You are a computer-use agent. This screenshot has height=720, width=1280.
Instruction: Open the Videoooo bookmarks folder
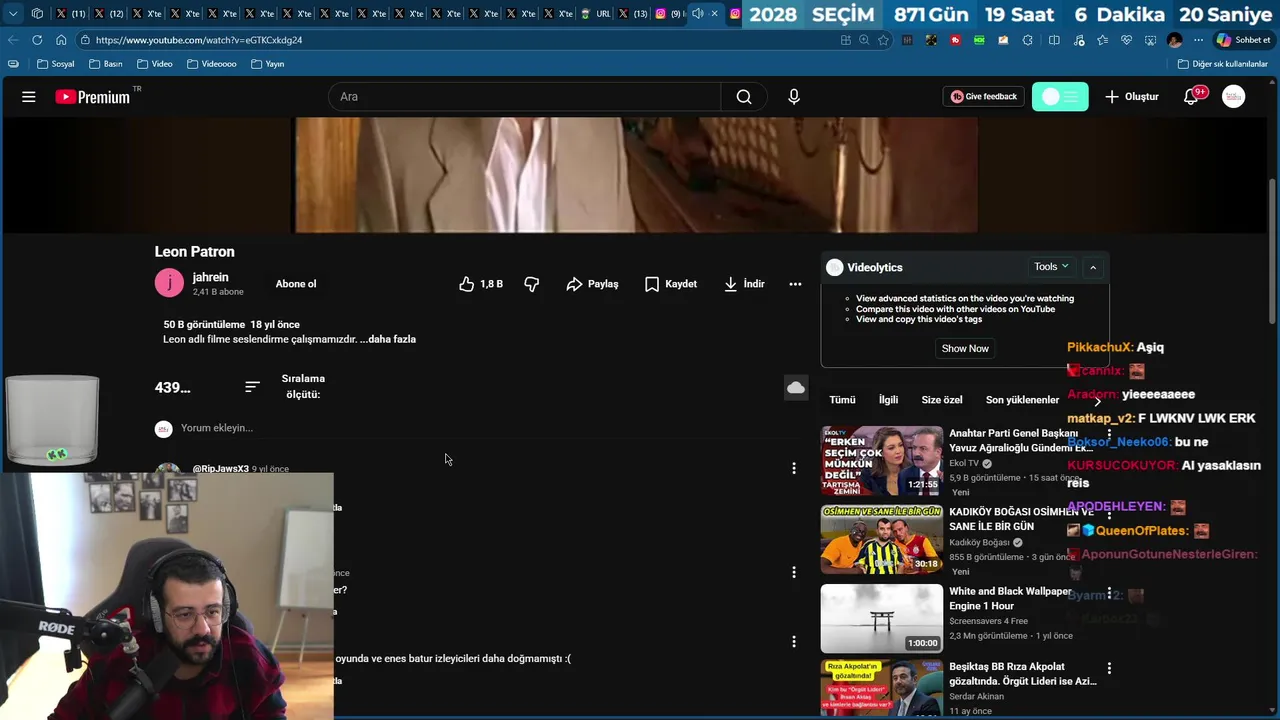[x=211, y=64]
